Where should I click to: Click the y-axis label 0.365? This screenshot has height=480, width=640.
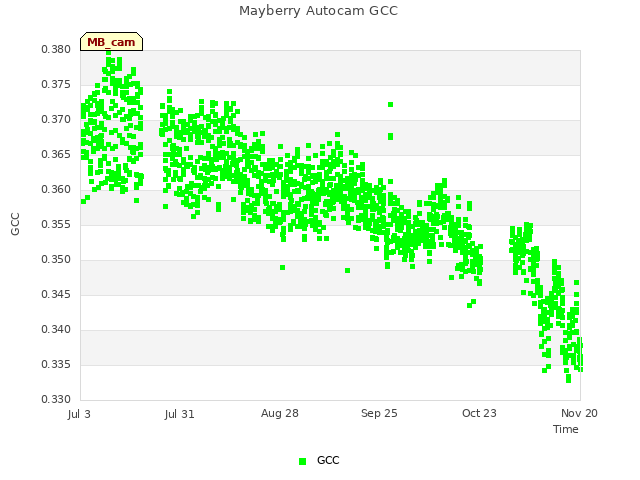tap(56, 155)
